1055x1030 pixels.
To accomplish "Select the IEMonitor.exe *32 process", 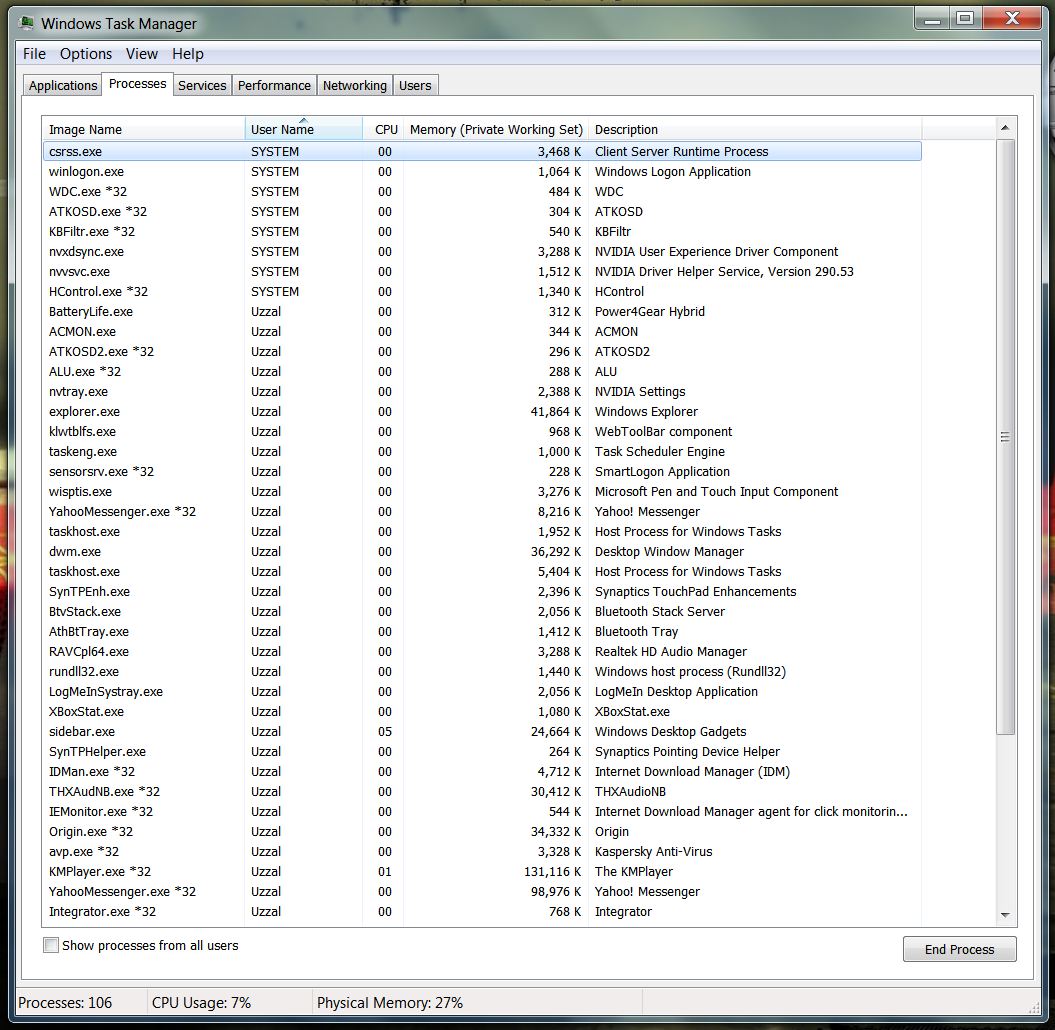I will click(x=482, y=811).
